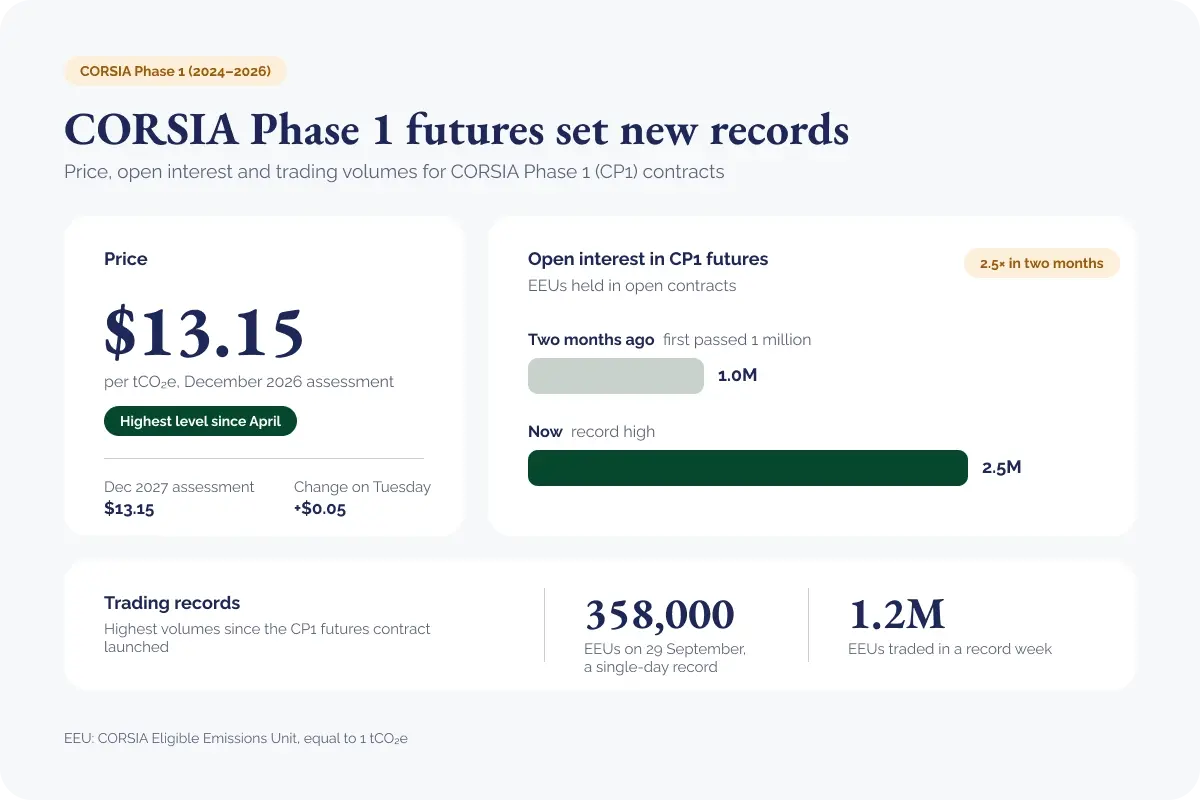
Task: Click the Dec 2027 assessment label
Action: click(x=179, y=487)
